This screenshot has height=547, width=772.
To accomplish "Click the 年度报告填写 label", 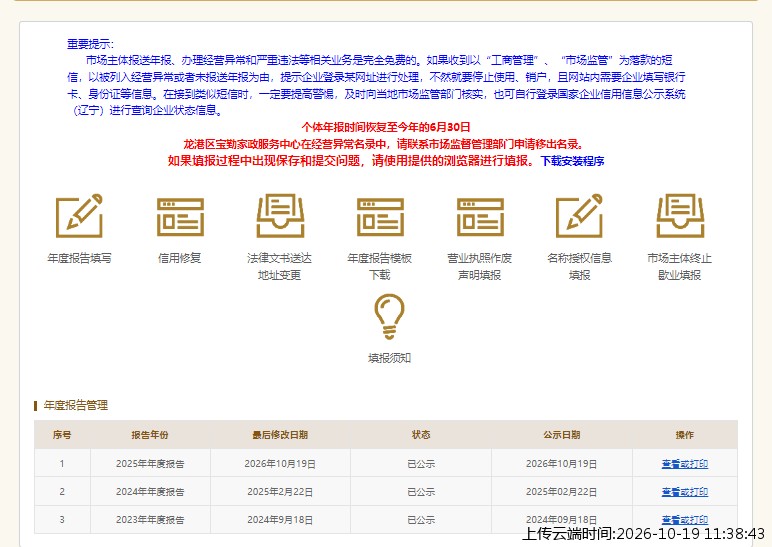I will pos(79,258).
